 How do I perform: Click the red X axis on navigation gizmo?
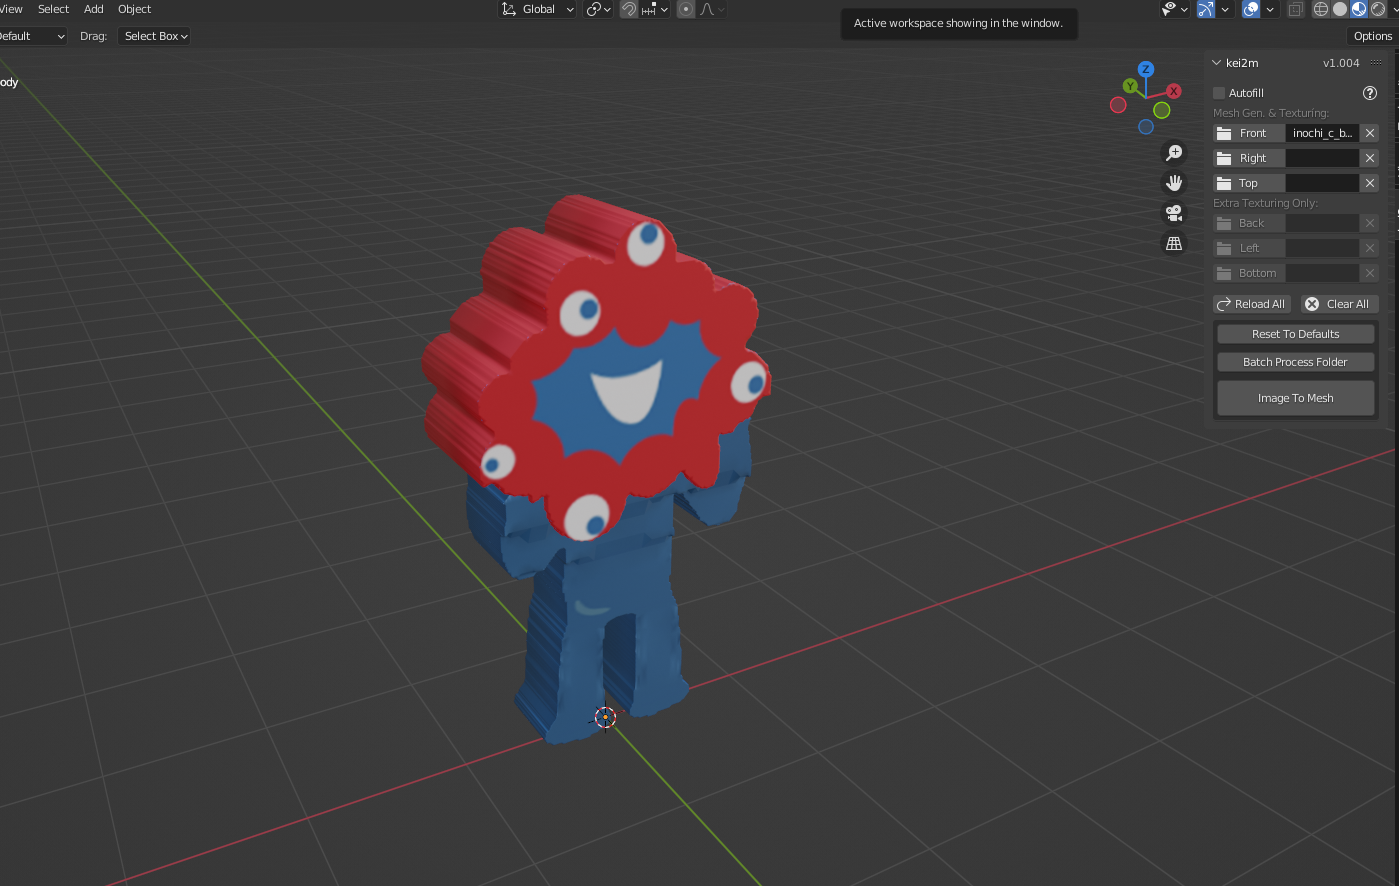point(1174,91)
